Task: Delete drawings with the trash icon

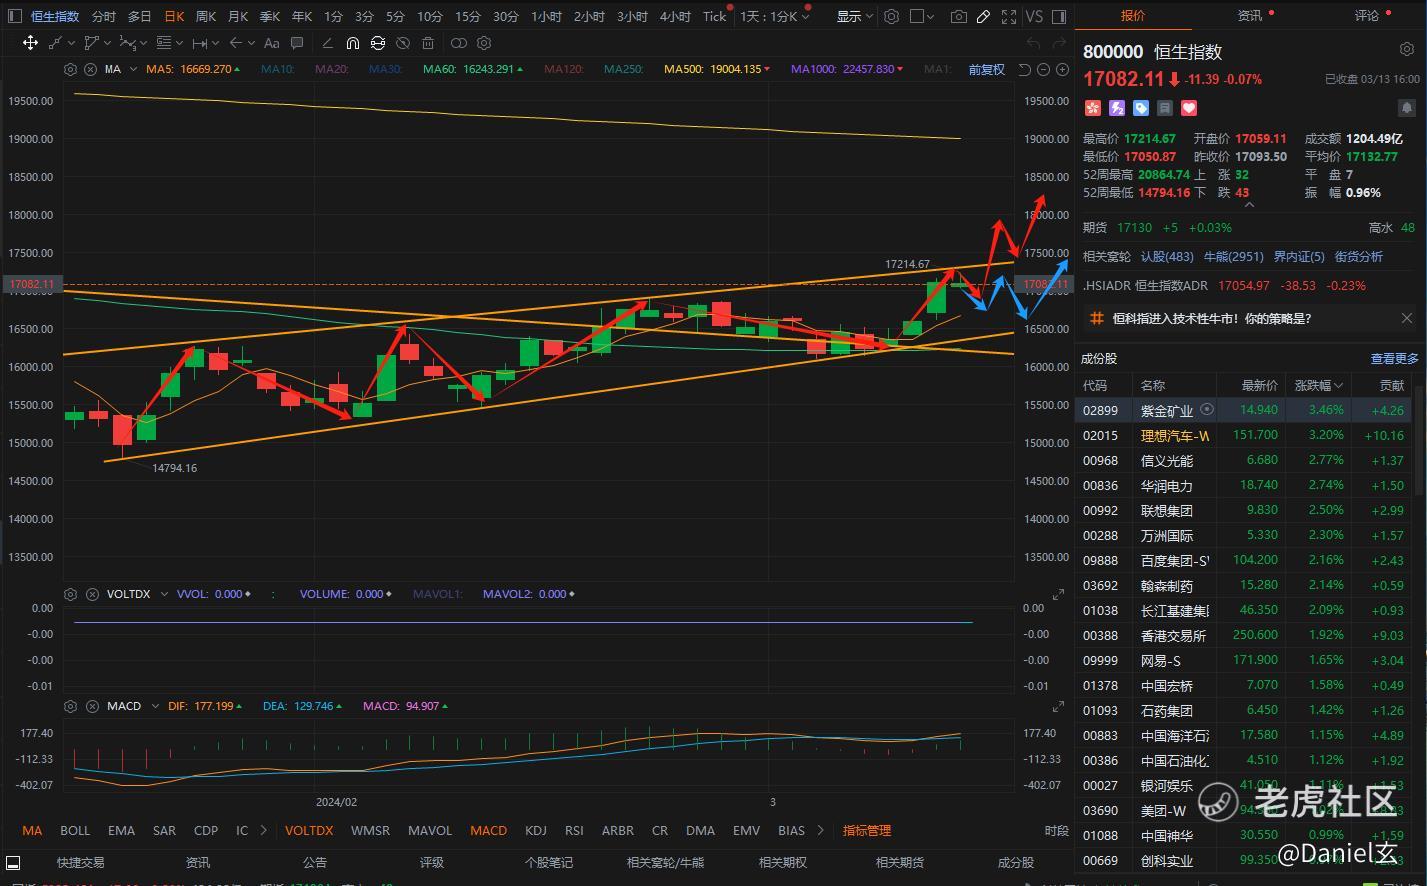Action: coord(428,43)
